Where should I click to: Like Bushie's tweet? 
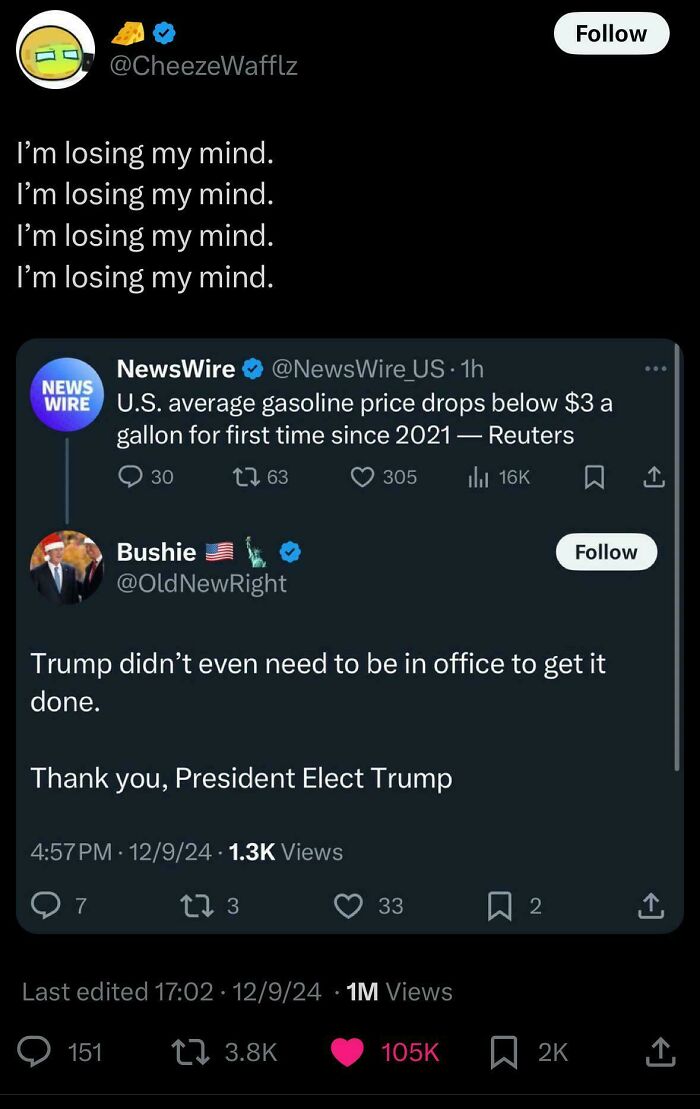tap(348, 906)
